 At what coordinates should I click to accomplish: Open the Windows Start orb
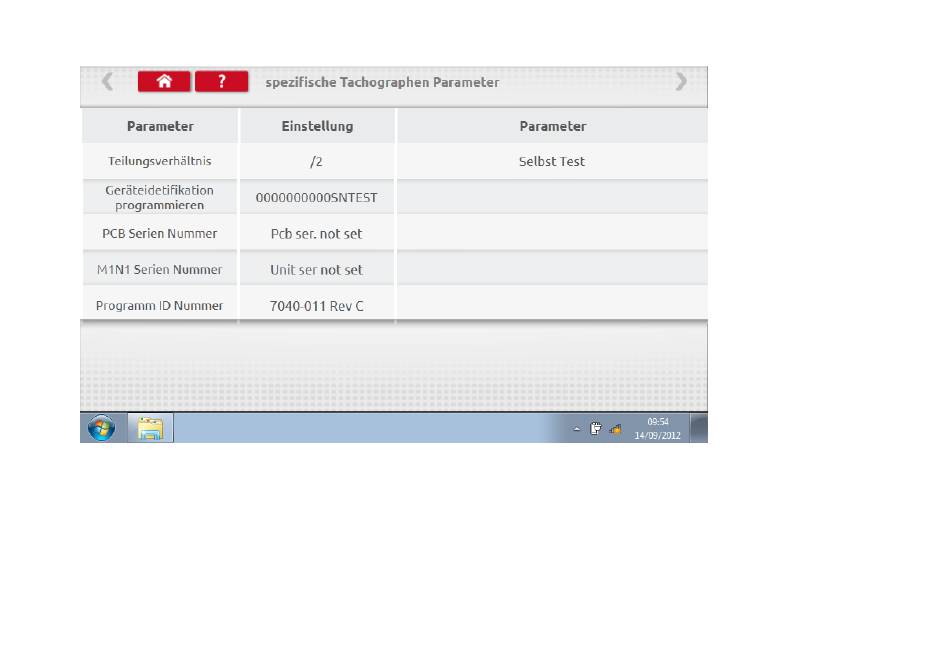point(101,428)
